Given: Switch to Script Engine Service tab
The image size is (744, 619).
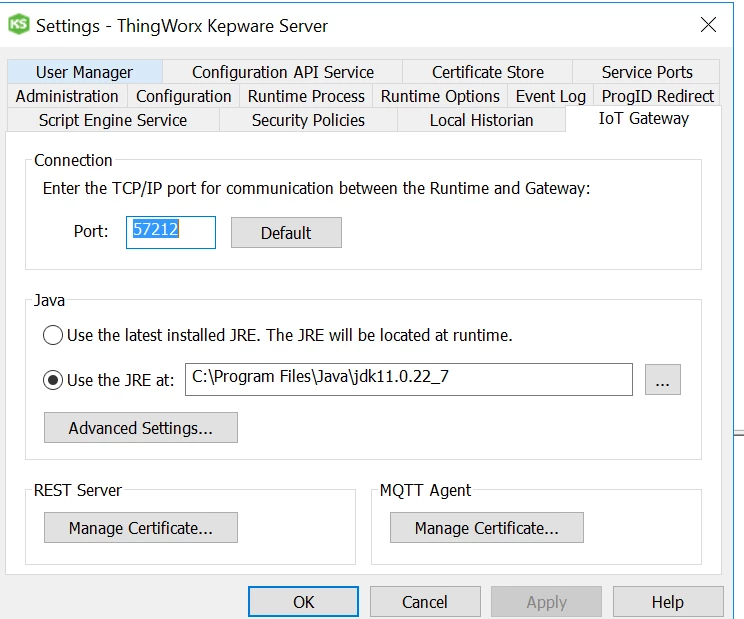Looking at the screenshot, I should 113,120.
